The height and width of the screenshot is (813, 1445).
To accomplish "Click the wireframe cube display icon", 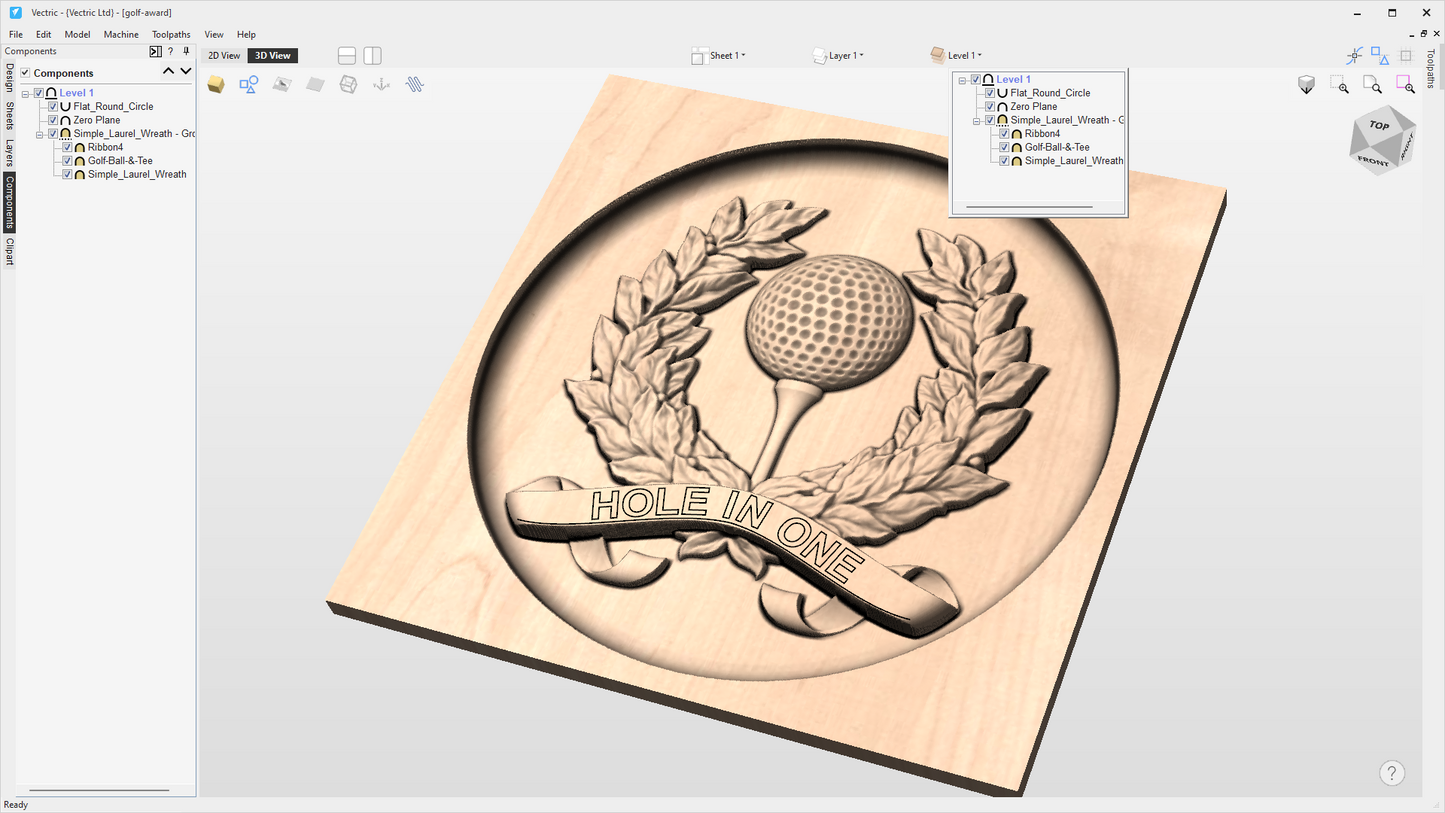I will point(348,84).
